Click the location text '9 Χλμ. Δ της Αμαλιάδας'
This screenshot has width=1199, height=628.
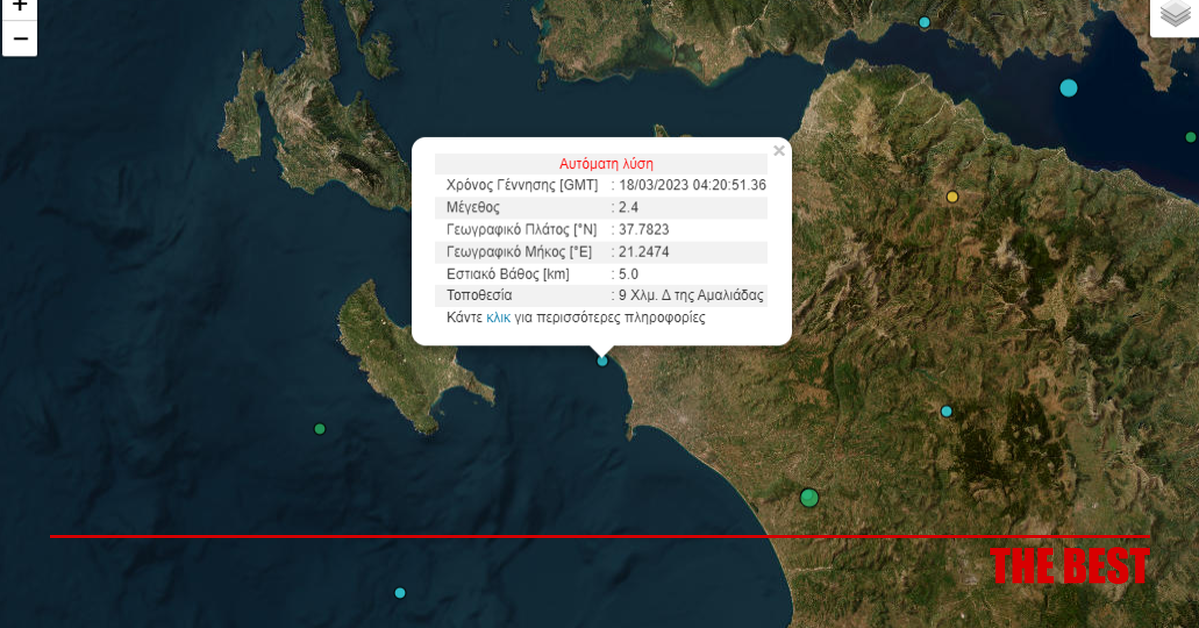tap(691, 296)
